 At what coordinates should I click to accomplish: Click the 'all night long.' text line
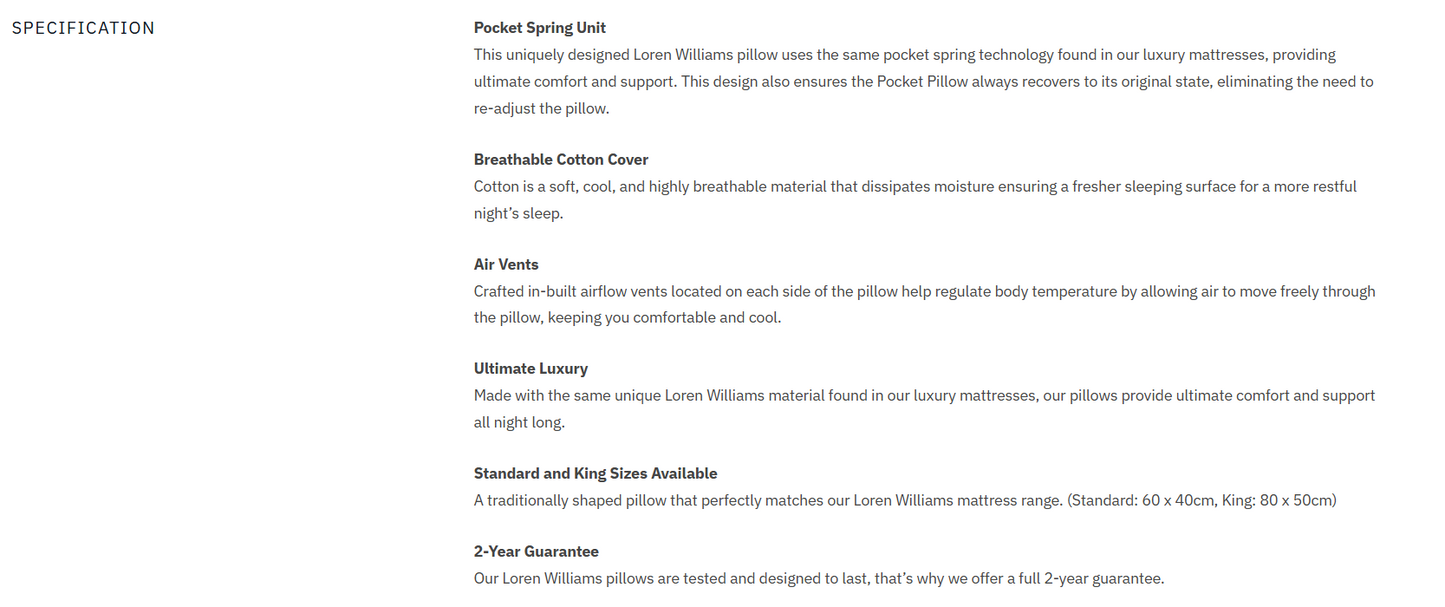pos(519,423)
